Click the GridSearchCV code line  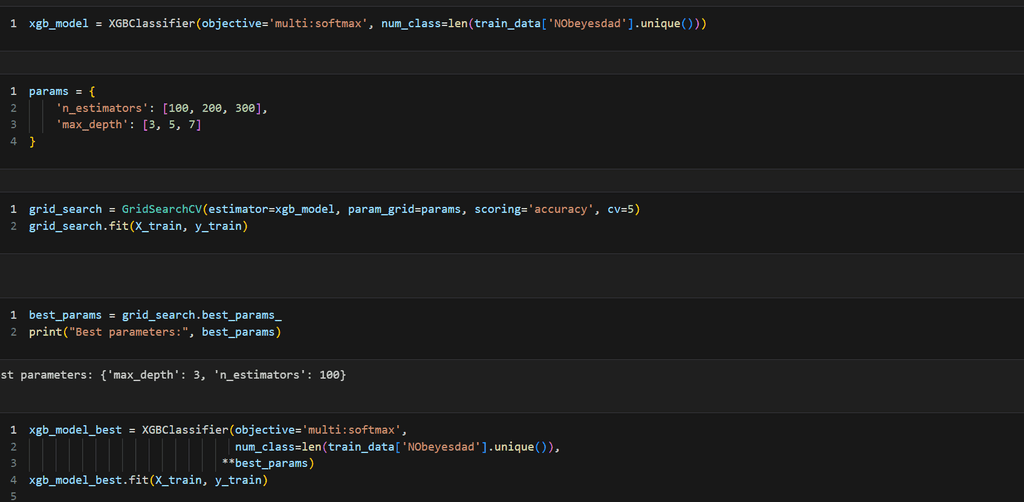click(x=334, y=210)
